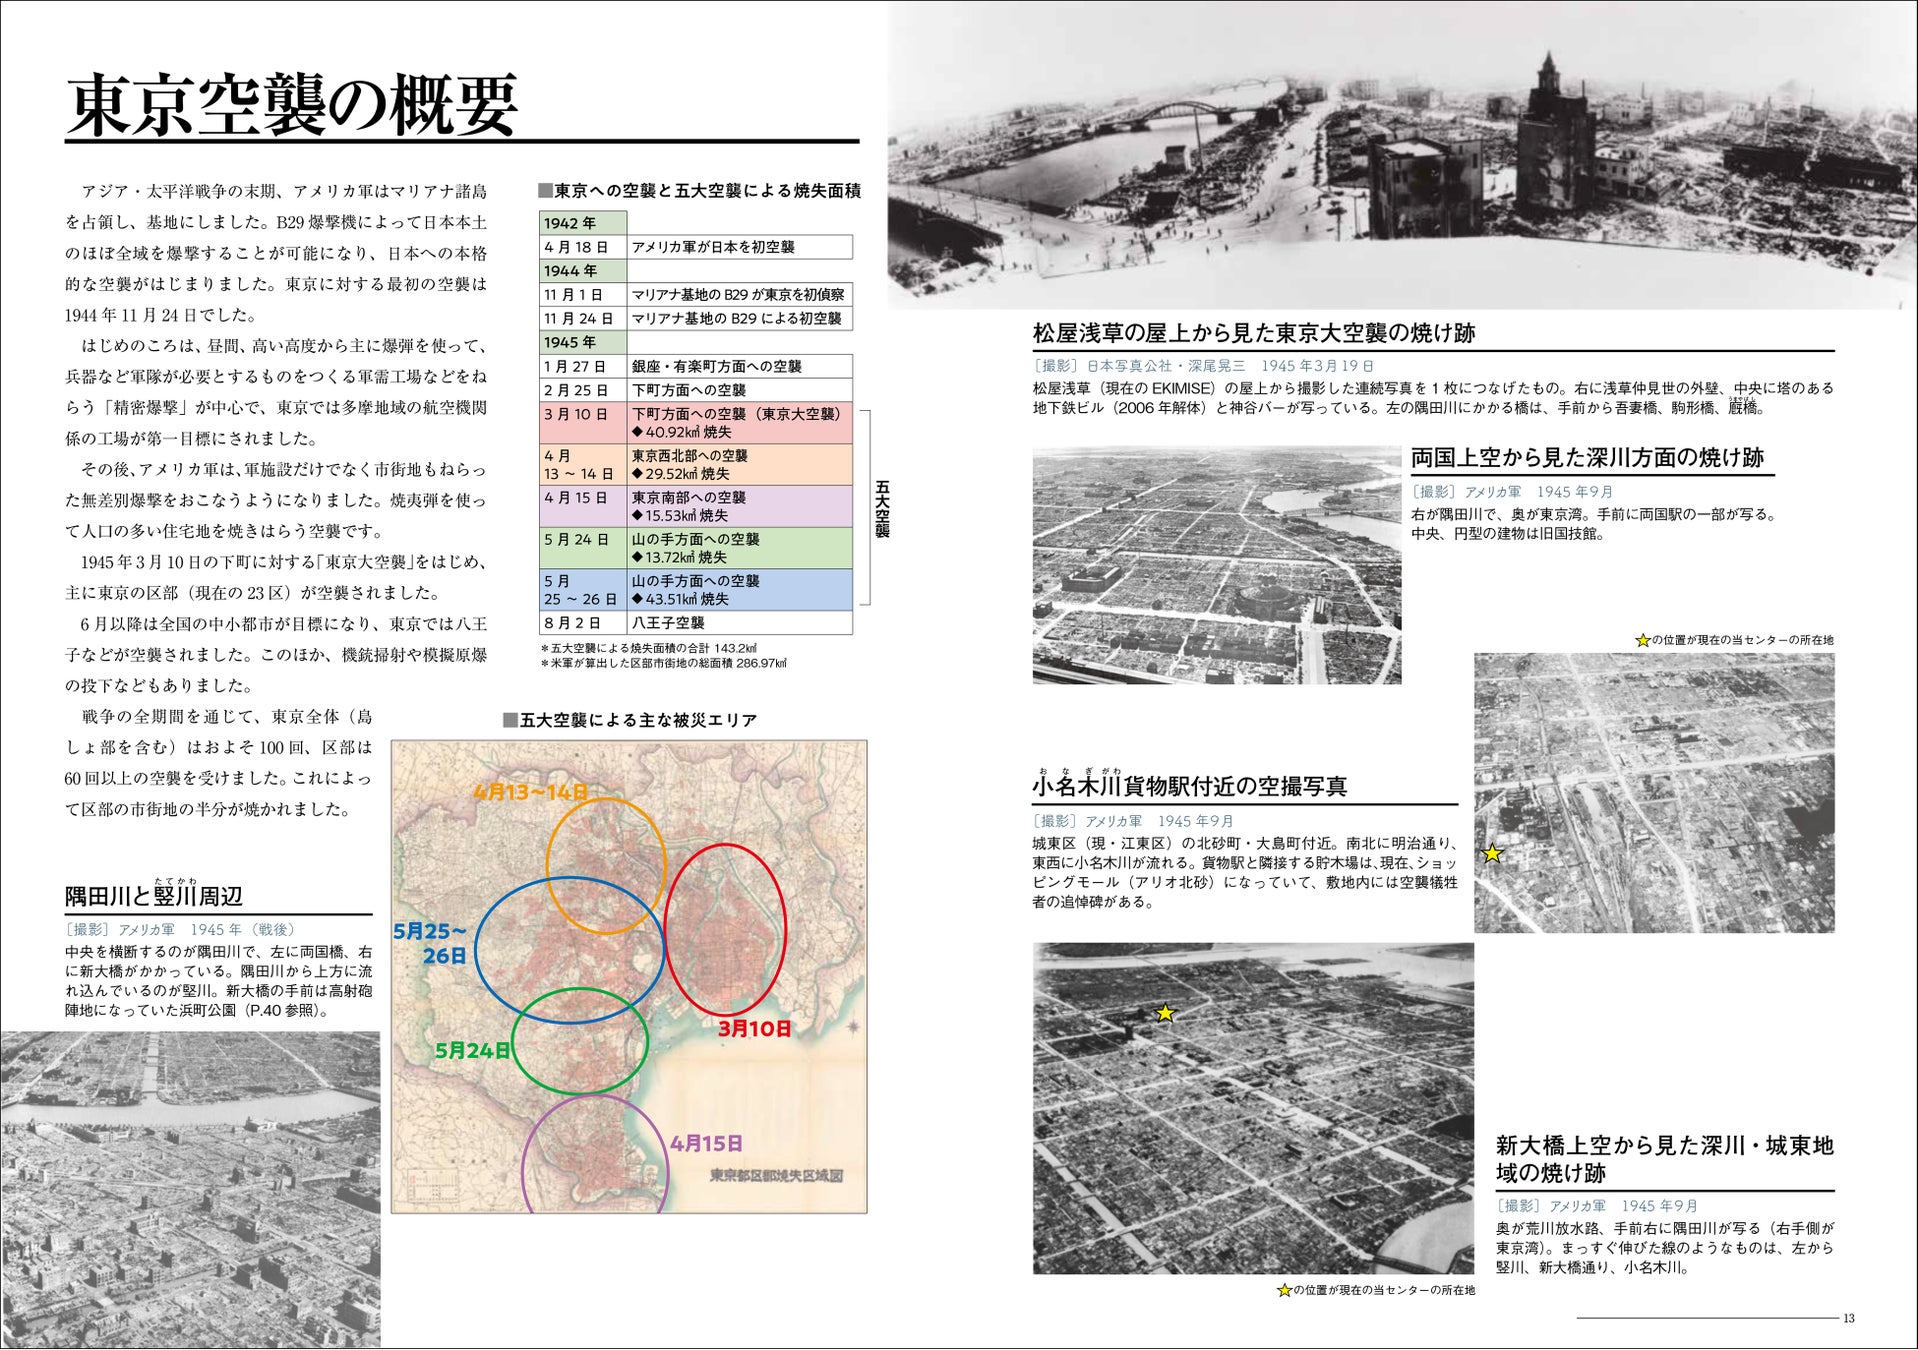The height and width of the screenshot is (1350, 1918).
Task: Select the red March 10 circle on map
Action: tap(725, 929)
